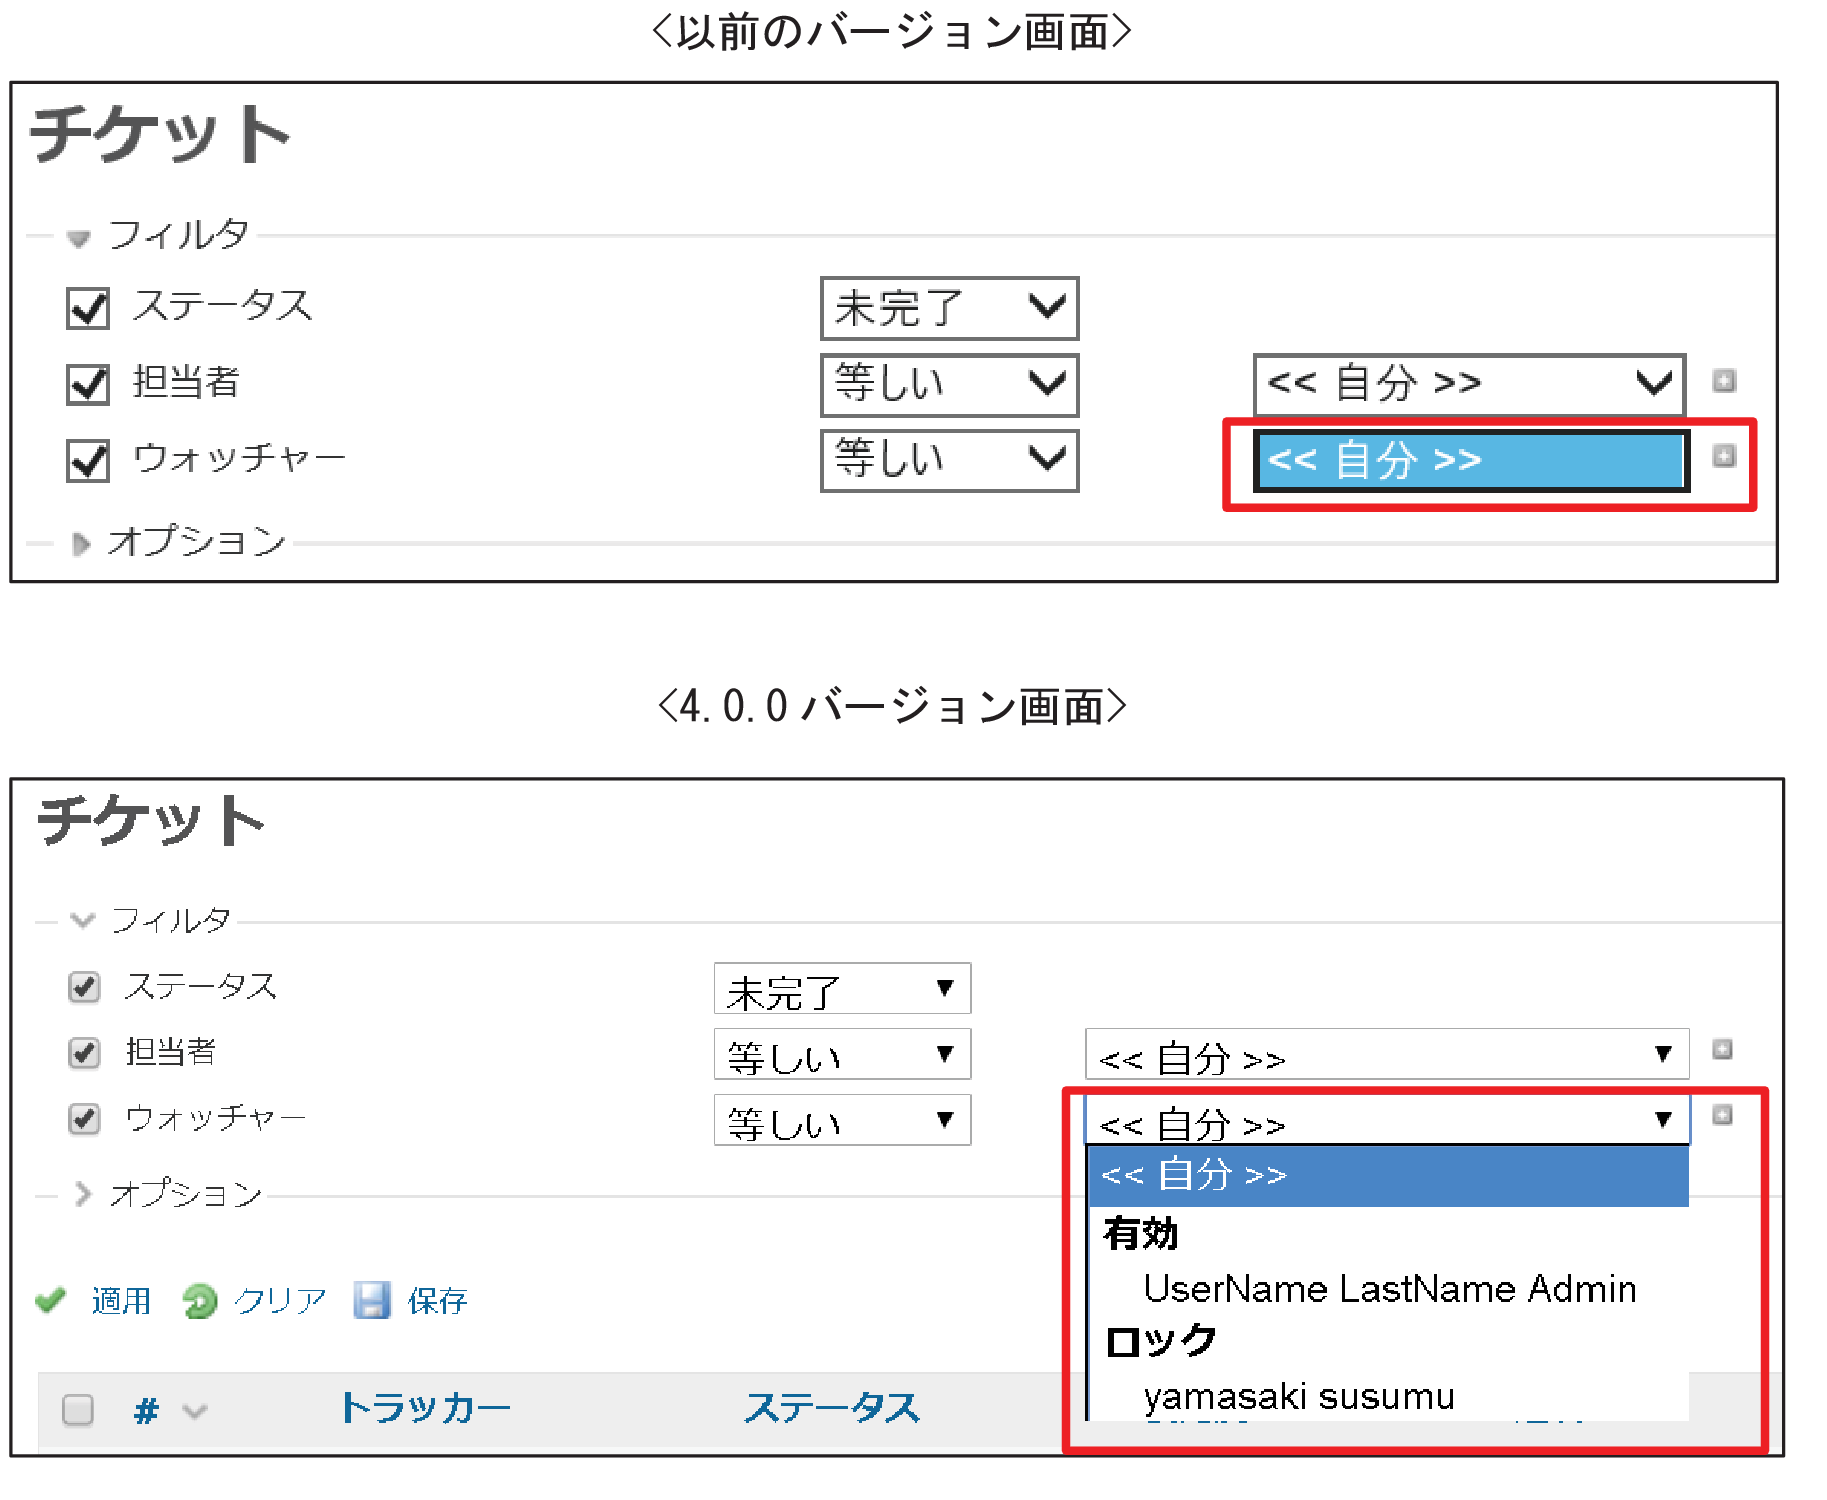The height and width of the screenshot is (1500, 1827).
Task: Select the highlighted <<自分>> option in the list
Action: [1192, 1175]
